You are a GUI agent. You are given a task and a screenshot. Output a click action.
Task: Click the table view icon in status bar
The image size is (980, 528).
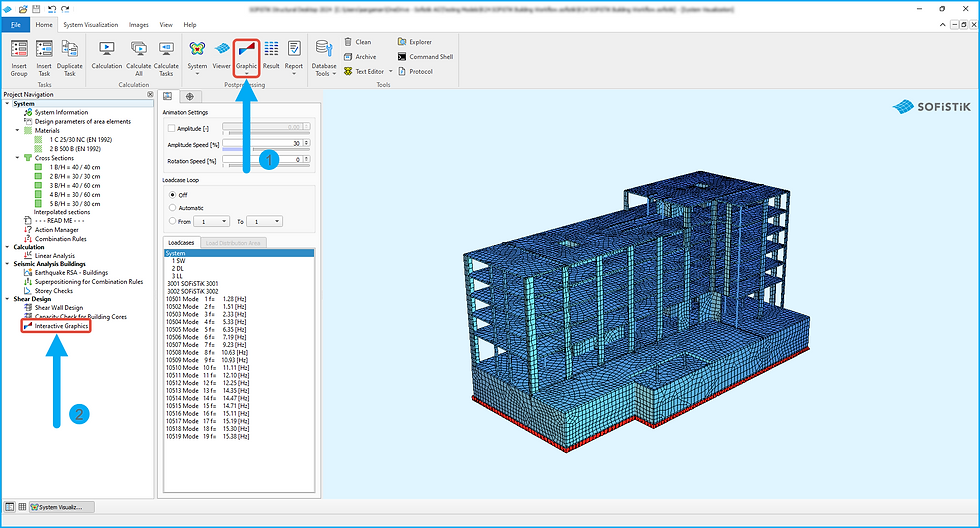point(22,507)
